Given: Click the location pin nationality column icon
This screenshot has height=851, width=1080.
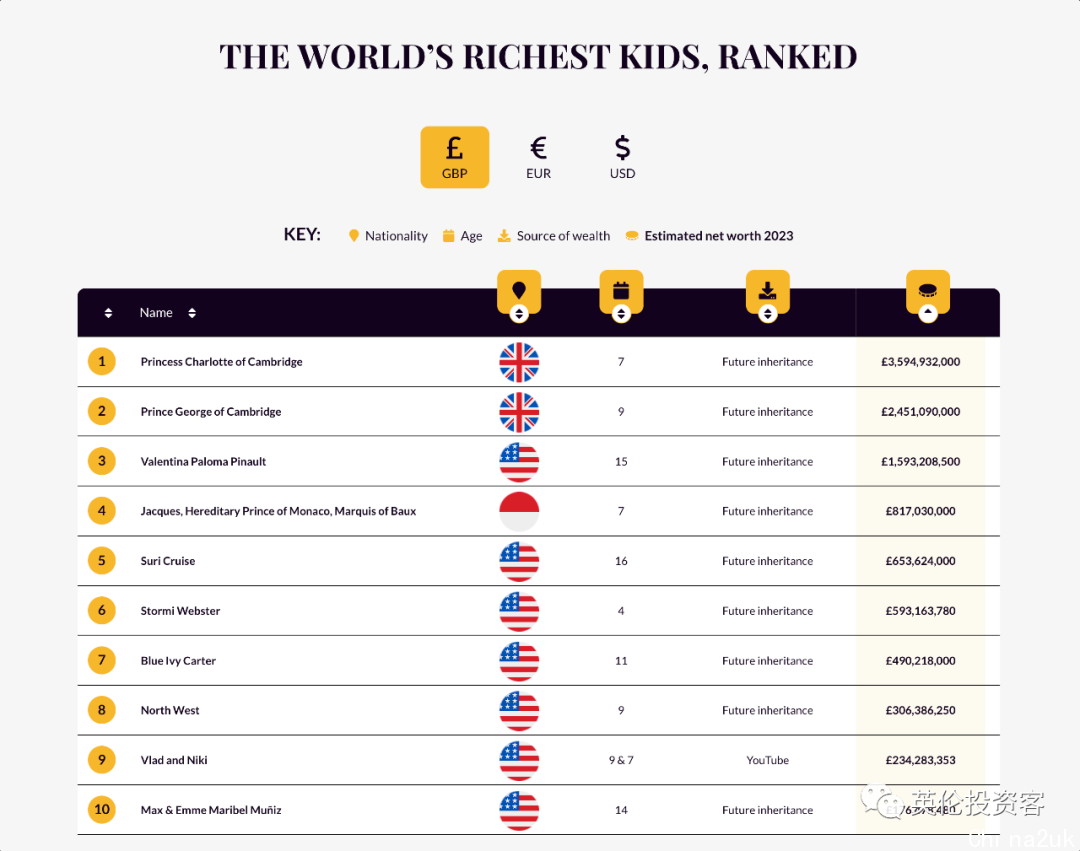Looking at the screenshot, I should pyautogui.click(x=518, y=290).
